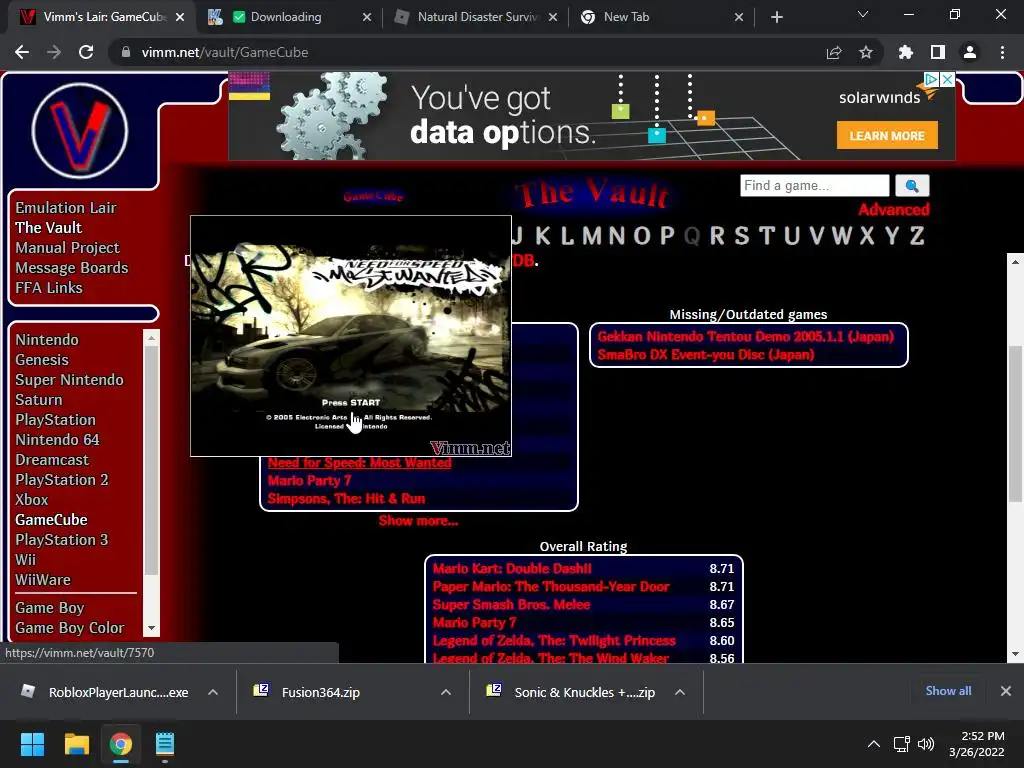Click the game search magnifier button
The width and height of the screenshot is (1024, 768).
(912, 186)
